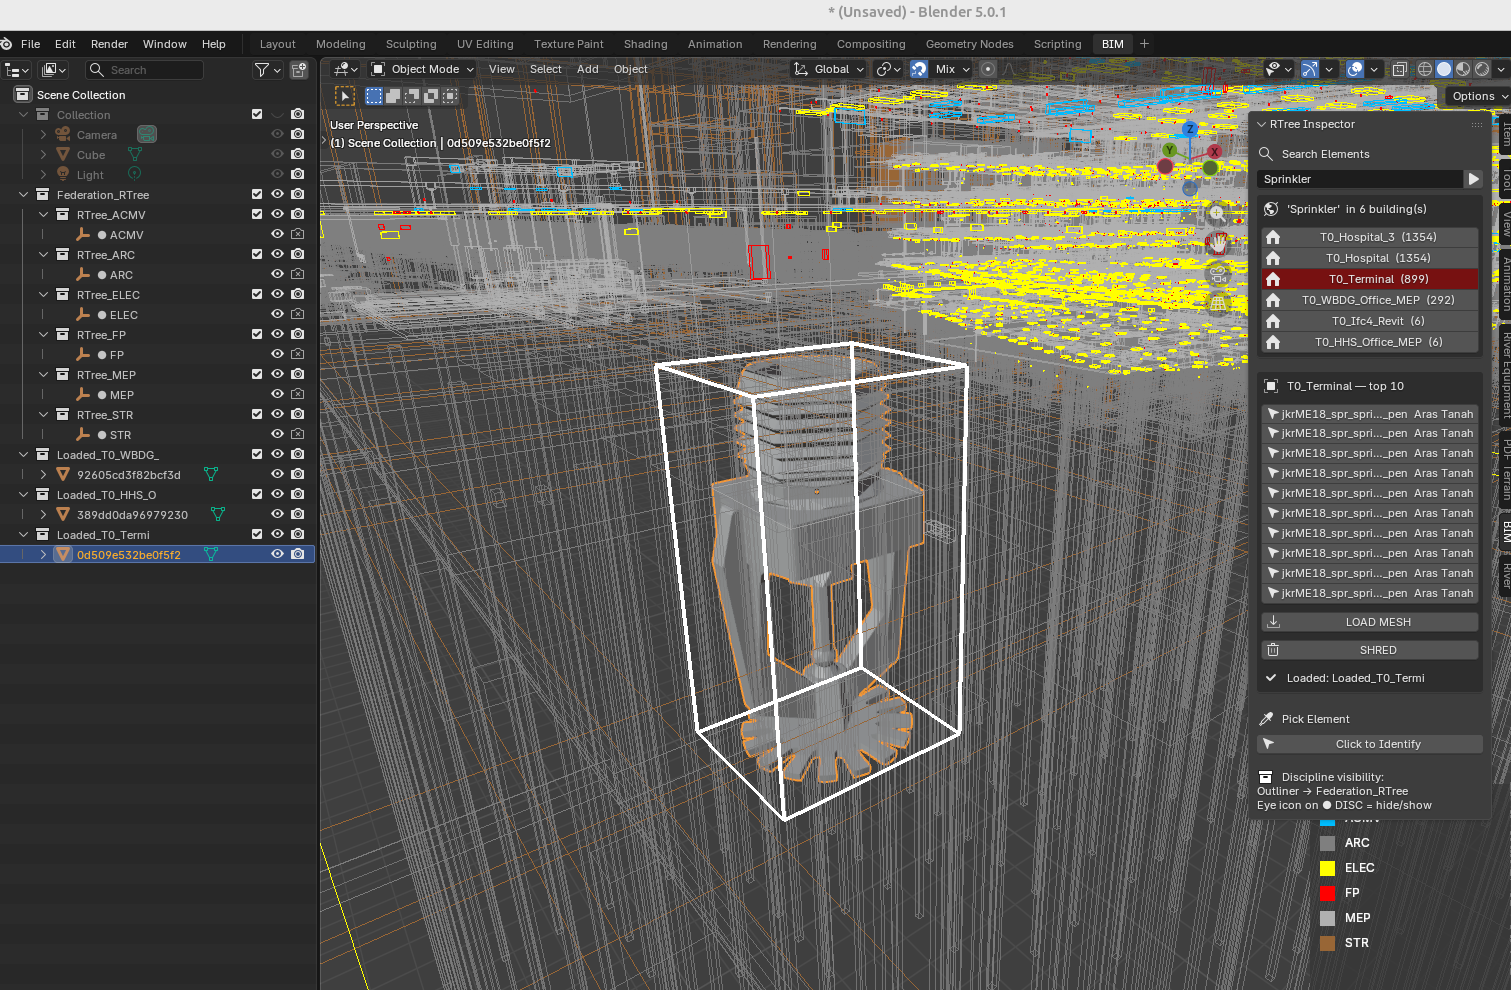This screenshot has width=1511, height=990.
Task: Open the Options dropdown in the viewport
Action: pos(1478,96)
